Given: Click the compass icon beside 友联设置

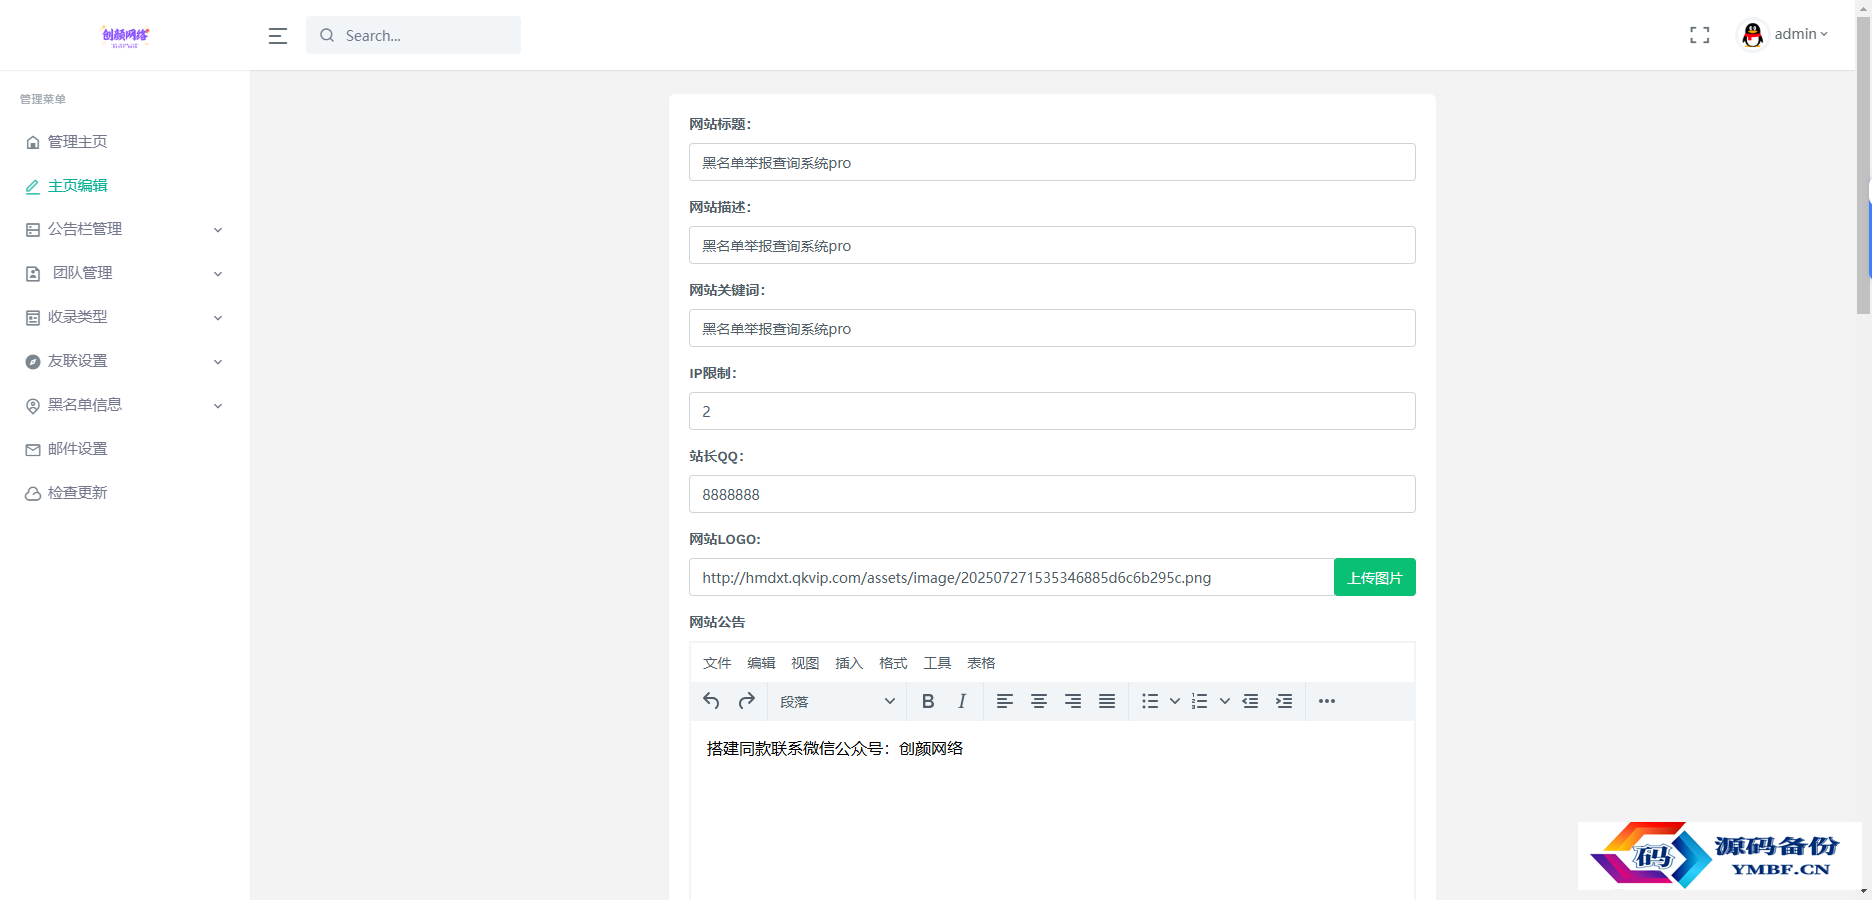Looking at the screenshot, I should pos(33,362).
